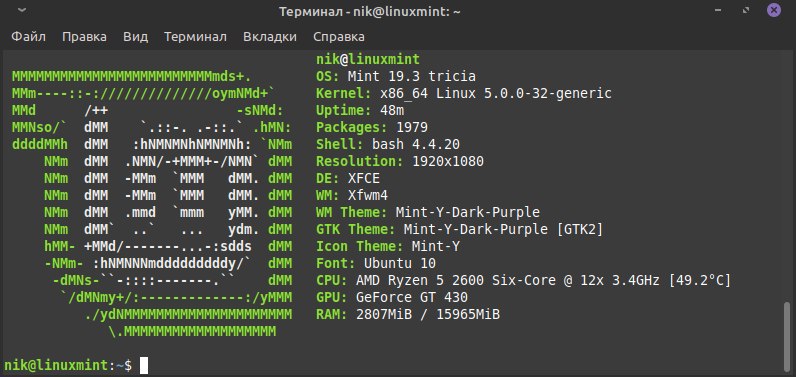Viewport: 796px width, 377px height.
Task: Click the 'Packages: 1979' line
Action: pyautogui.click(x=372, y=127)
